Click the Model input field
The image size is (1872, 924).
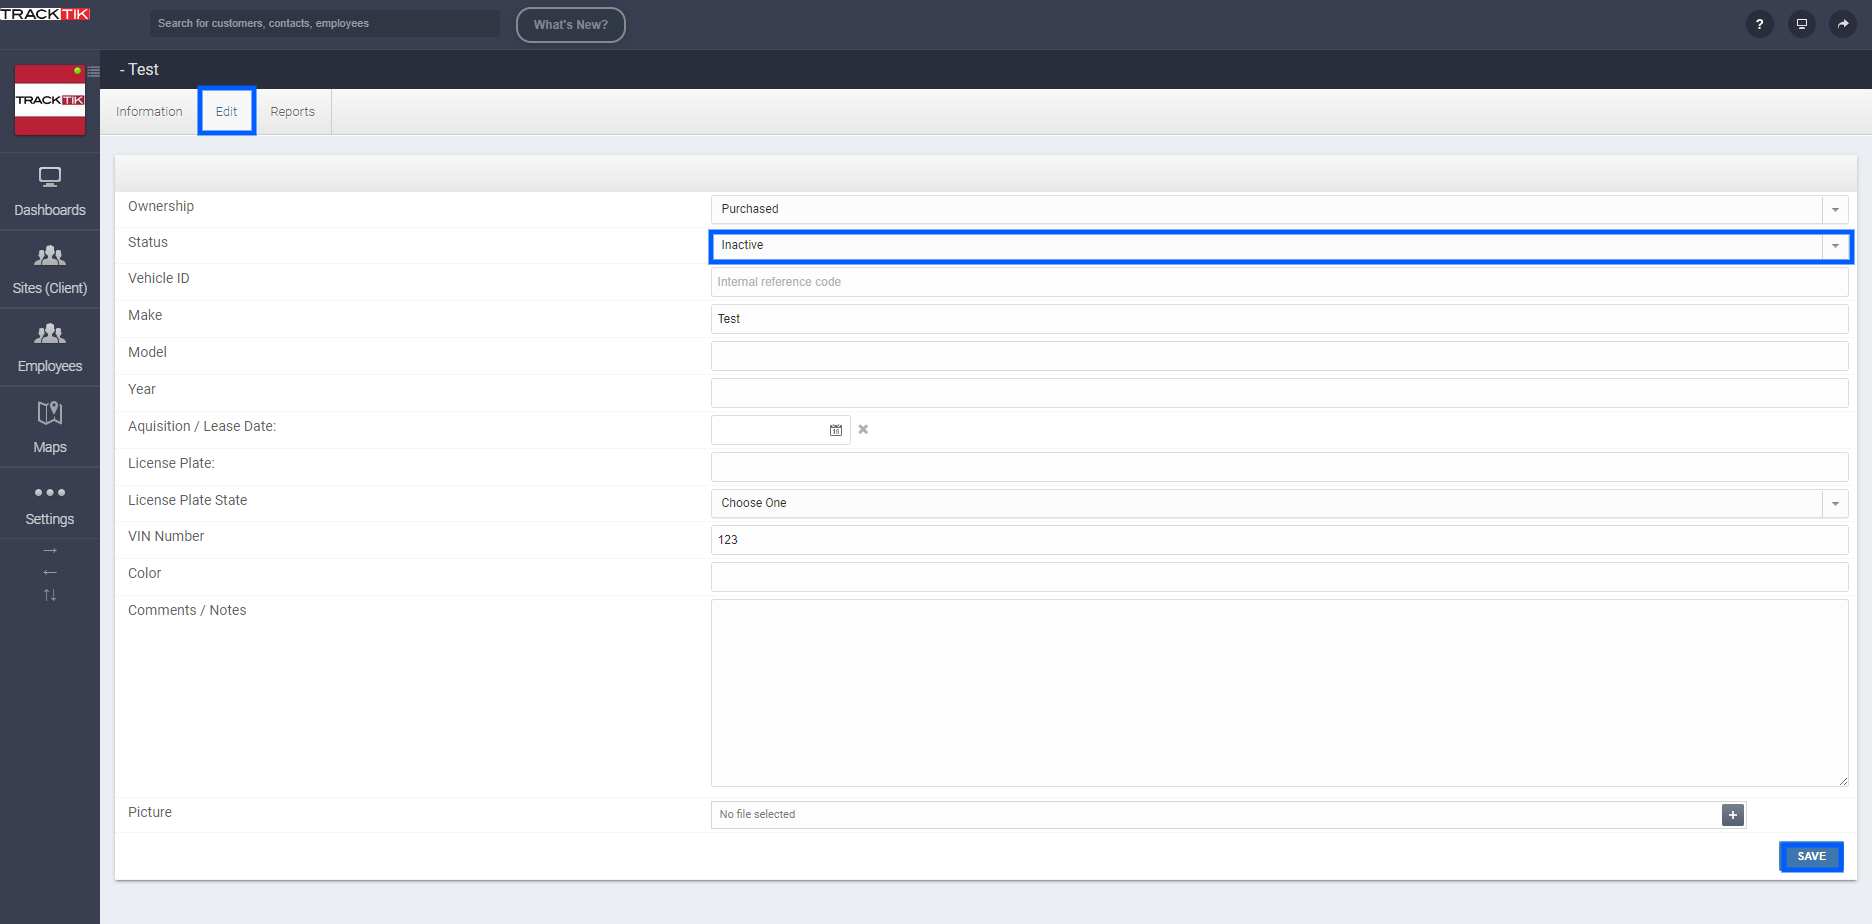click(1280, 356)
